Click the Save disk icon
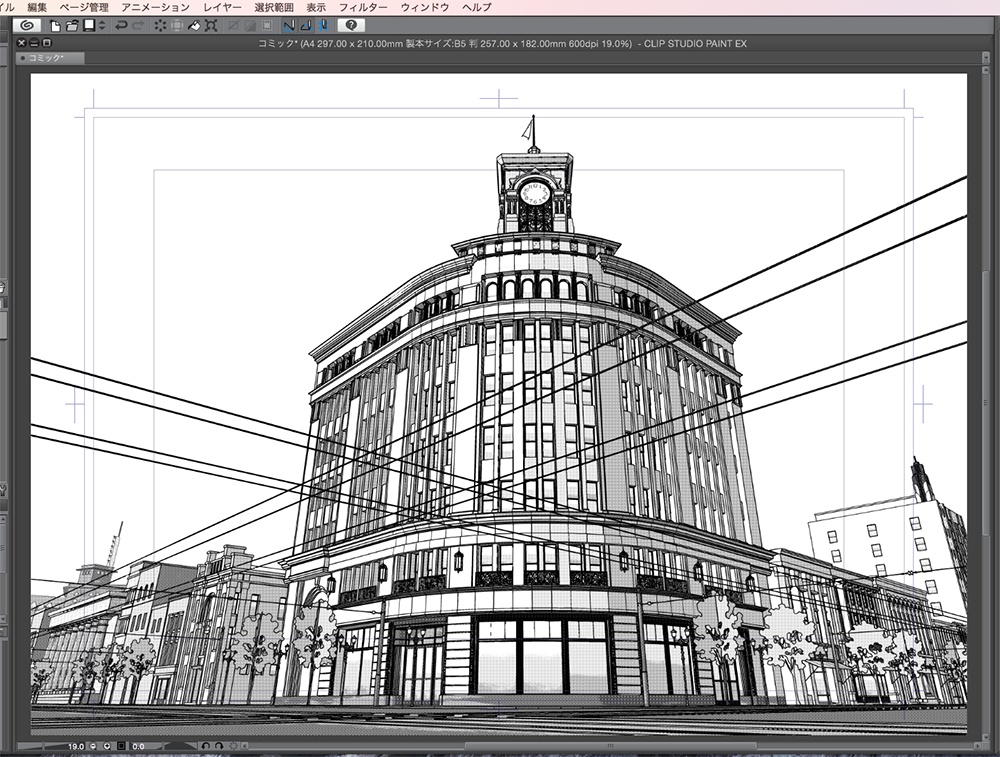The image size is (1000, 757). coord(89,25)
